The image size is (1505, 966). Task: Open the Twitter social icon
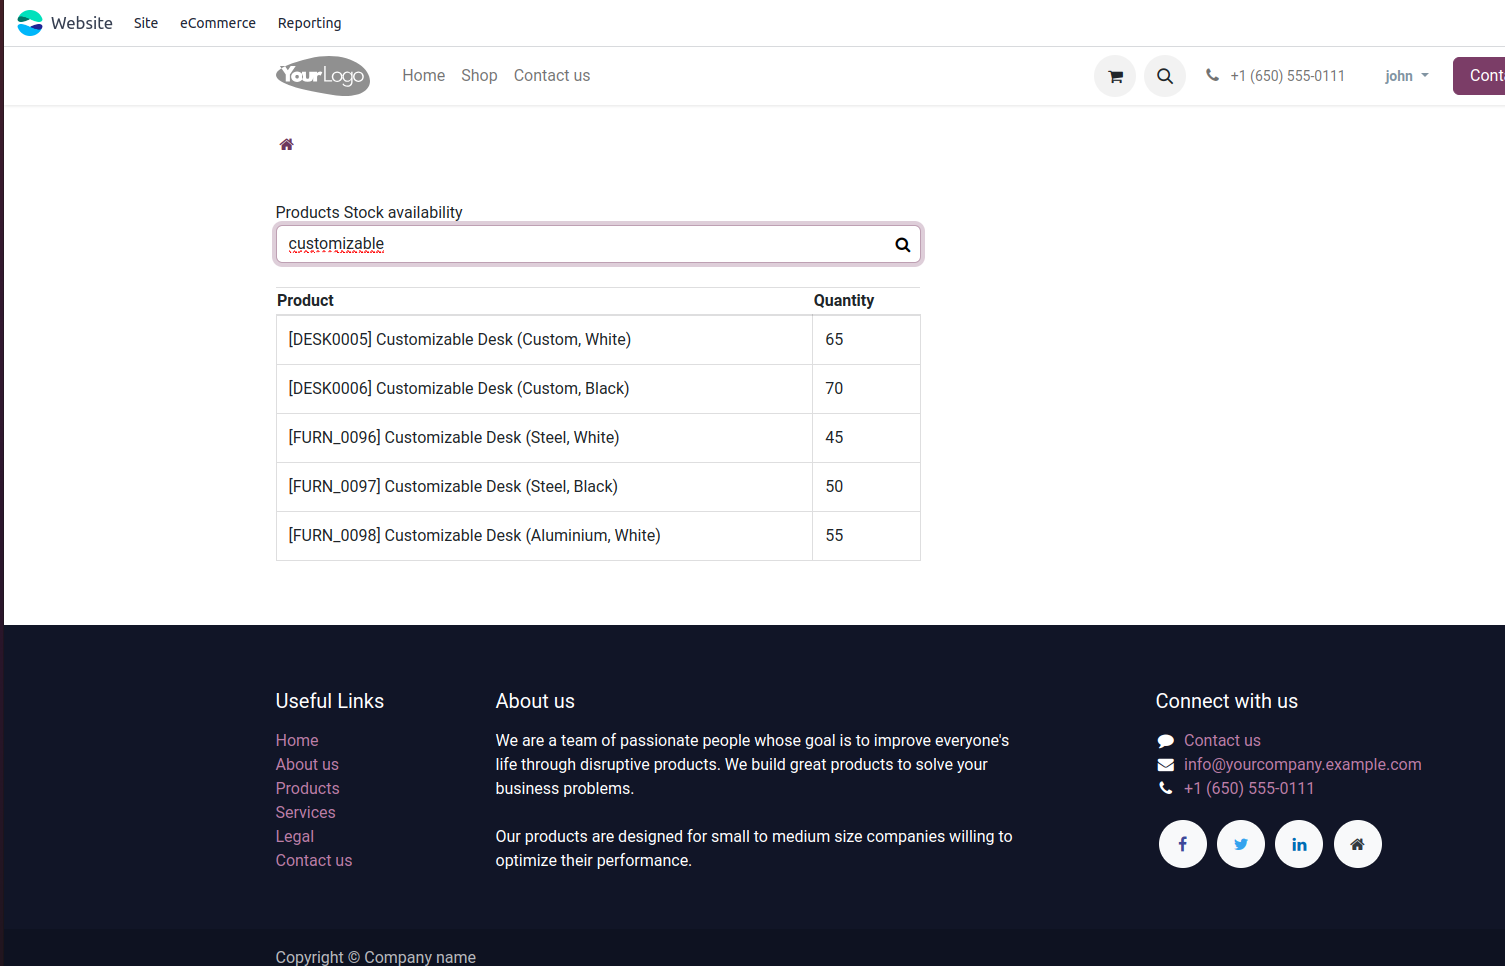click(1241, 844)
